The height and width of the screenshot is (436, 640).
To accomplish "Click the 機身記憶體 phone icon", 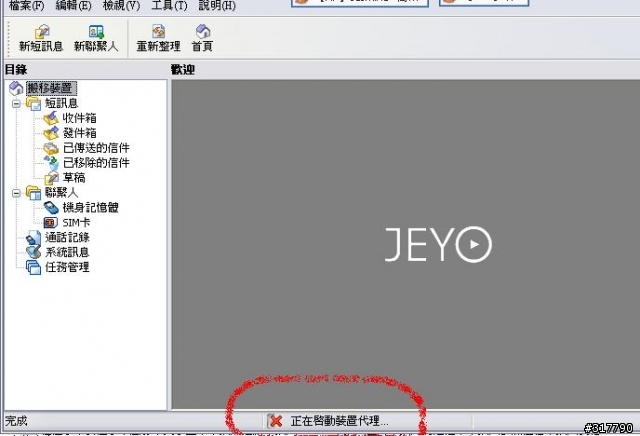I will click(51, 208).
